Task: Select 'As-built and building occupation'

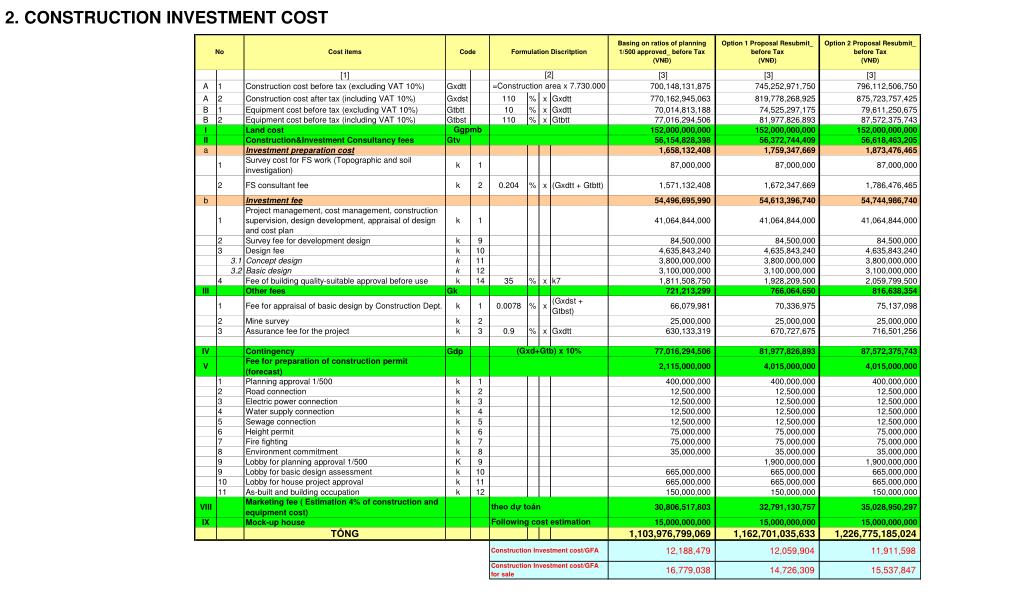Action: pos(302,493)
